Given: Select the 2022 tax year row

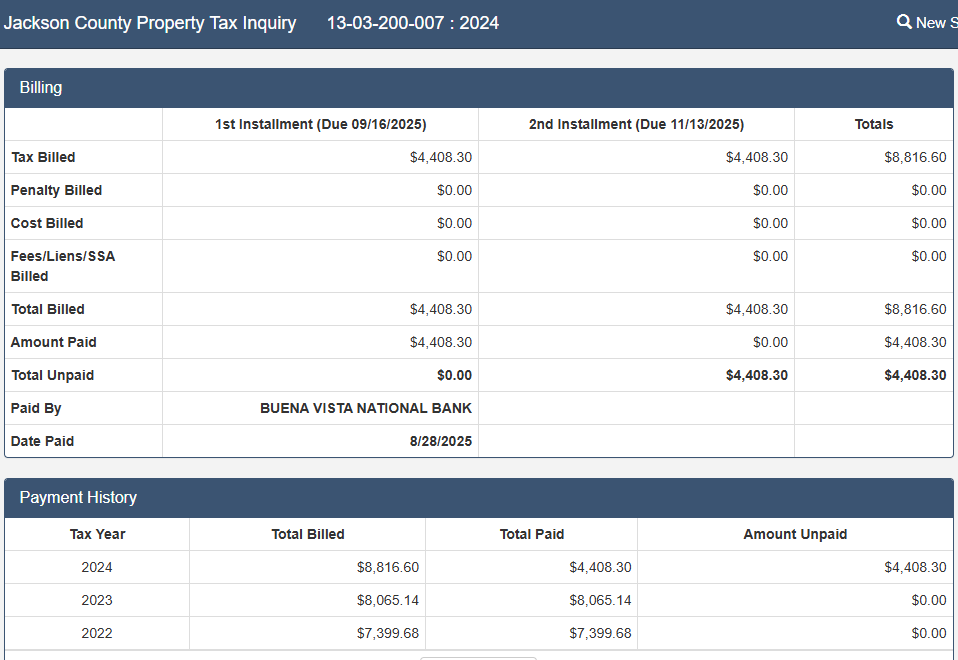Looking at the screenshot, I should click(x=97, y=633).
